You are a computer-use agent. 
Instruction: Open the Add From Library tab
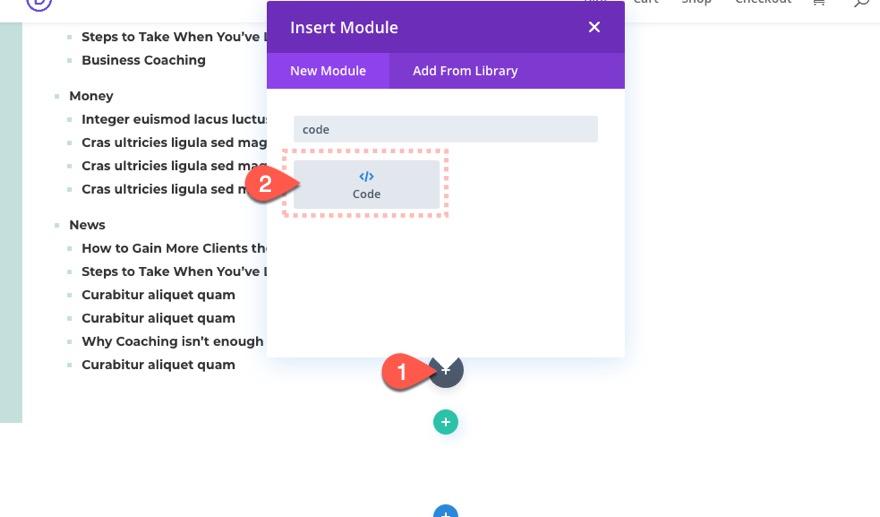point(465,71)
